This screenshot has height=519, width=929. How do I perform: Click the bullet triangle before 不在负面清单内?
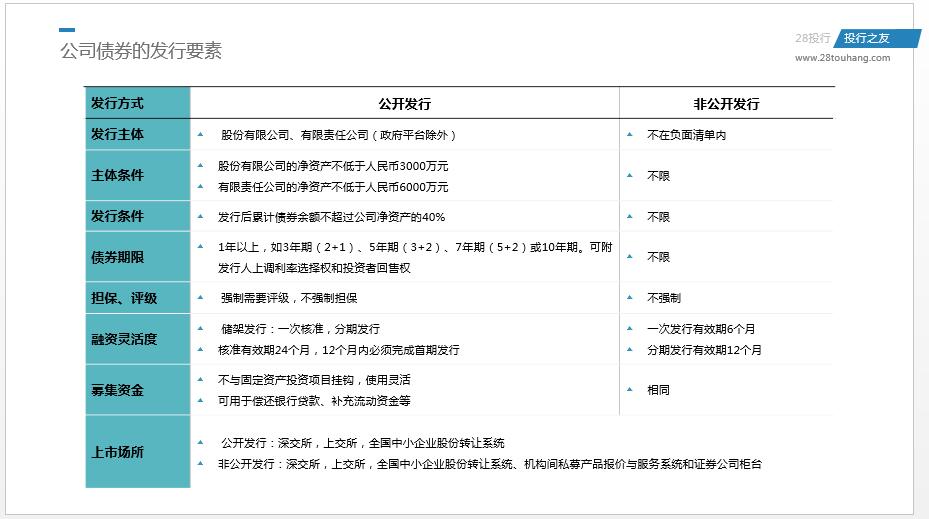[x=630, y=134]
